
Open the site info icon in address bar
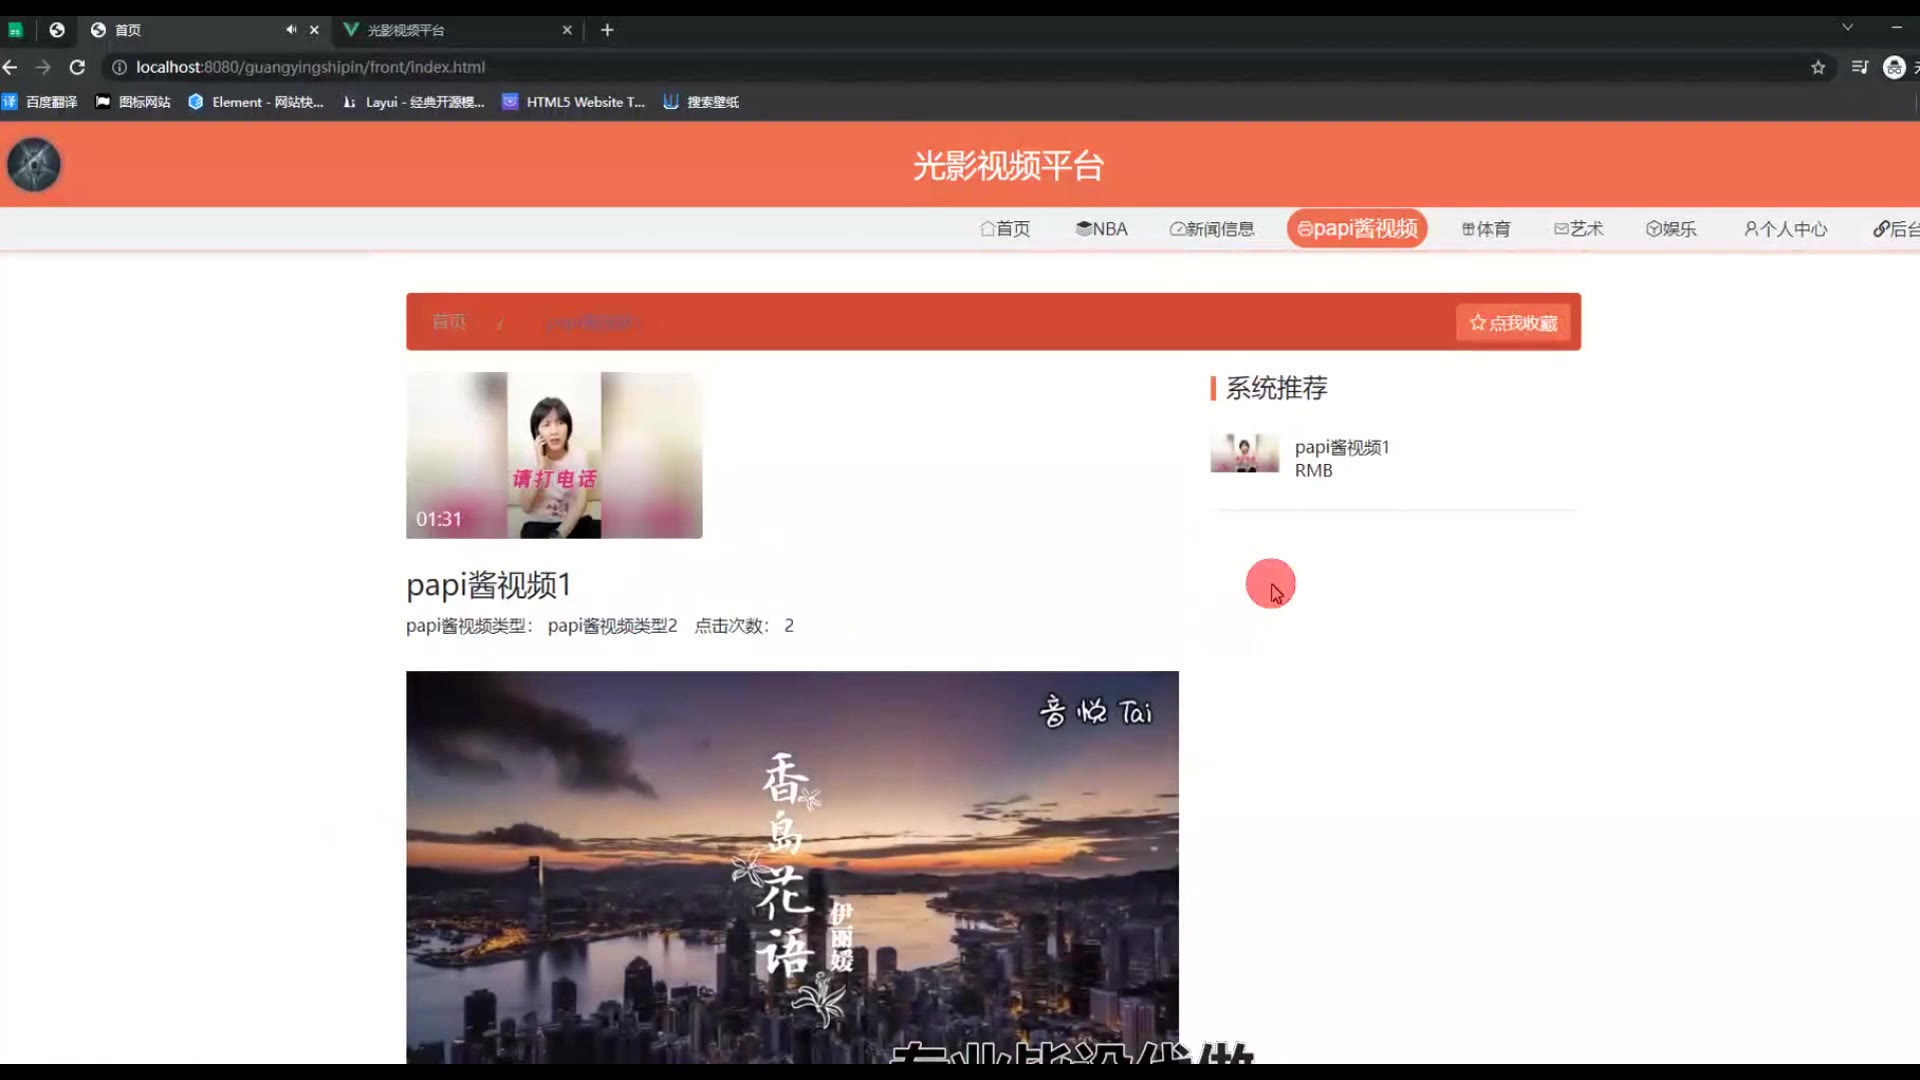pyautogui.click(x=119, y=67)
